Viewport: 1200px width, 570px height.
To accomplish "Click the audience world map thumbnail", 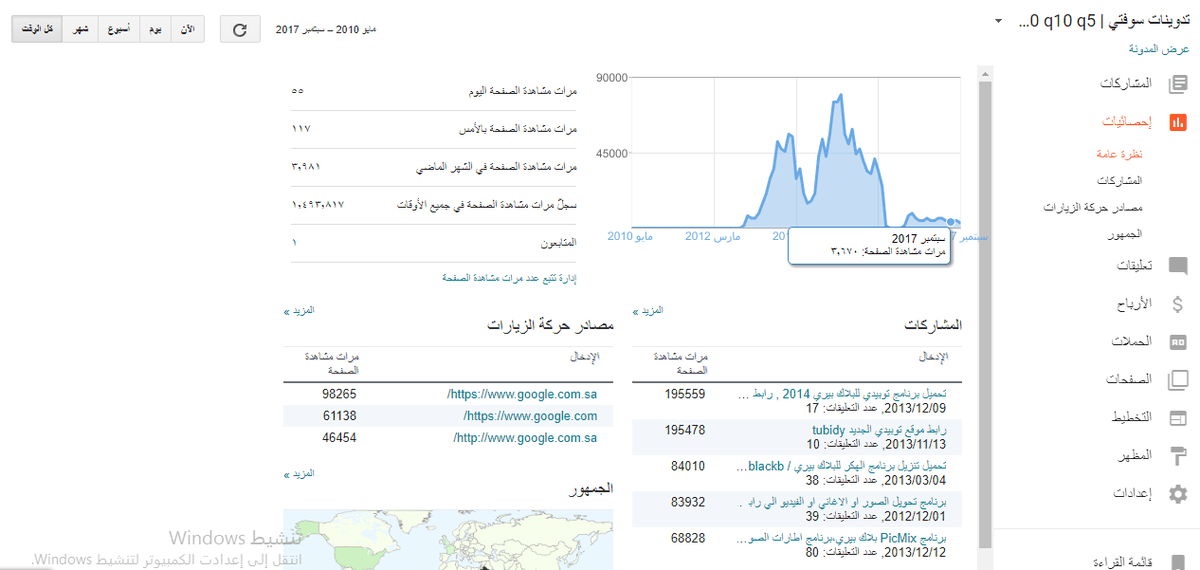I will coord(448,539).
